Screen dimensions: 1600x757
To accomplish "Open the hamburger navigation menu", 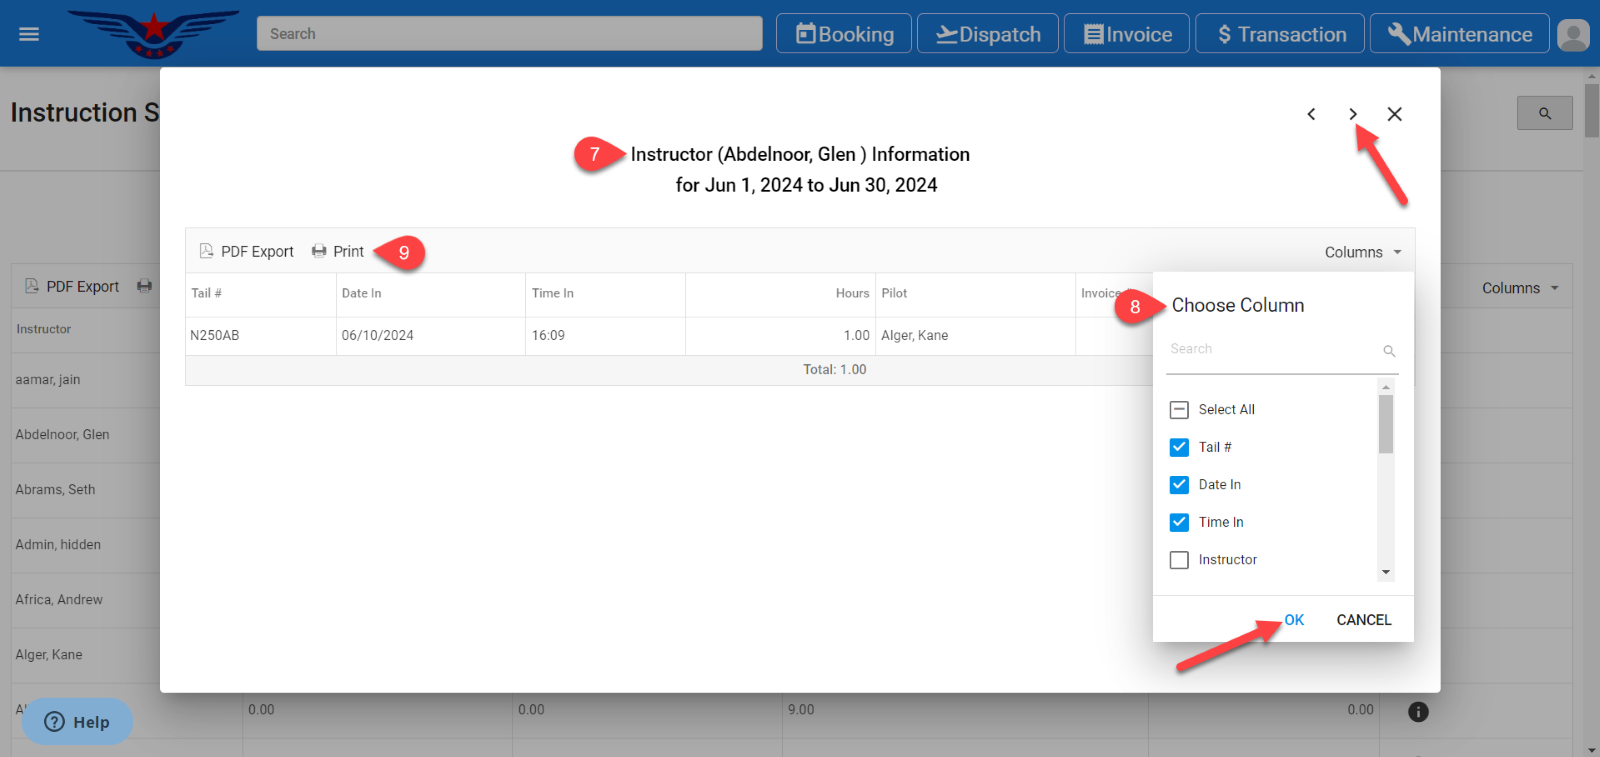I will click(x=29, y=34).
